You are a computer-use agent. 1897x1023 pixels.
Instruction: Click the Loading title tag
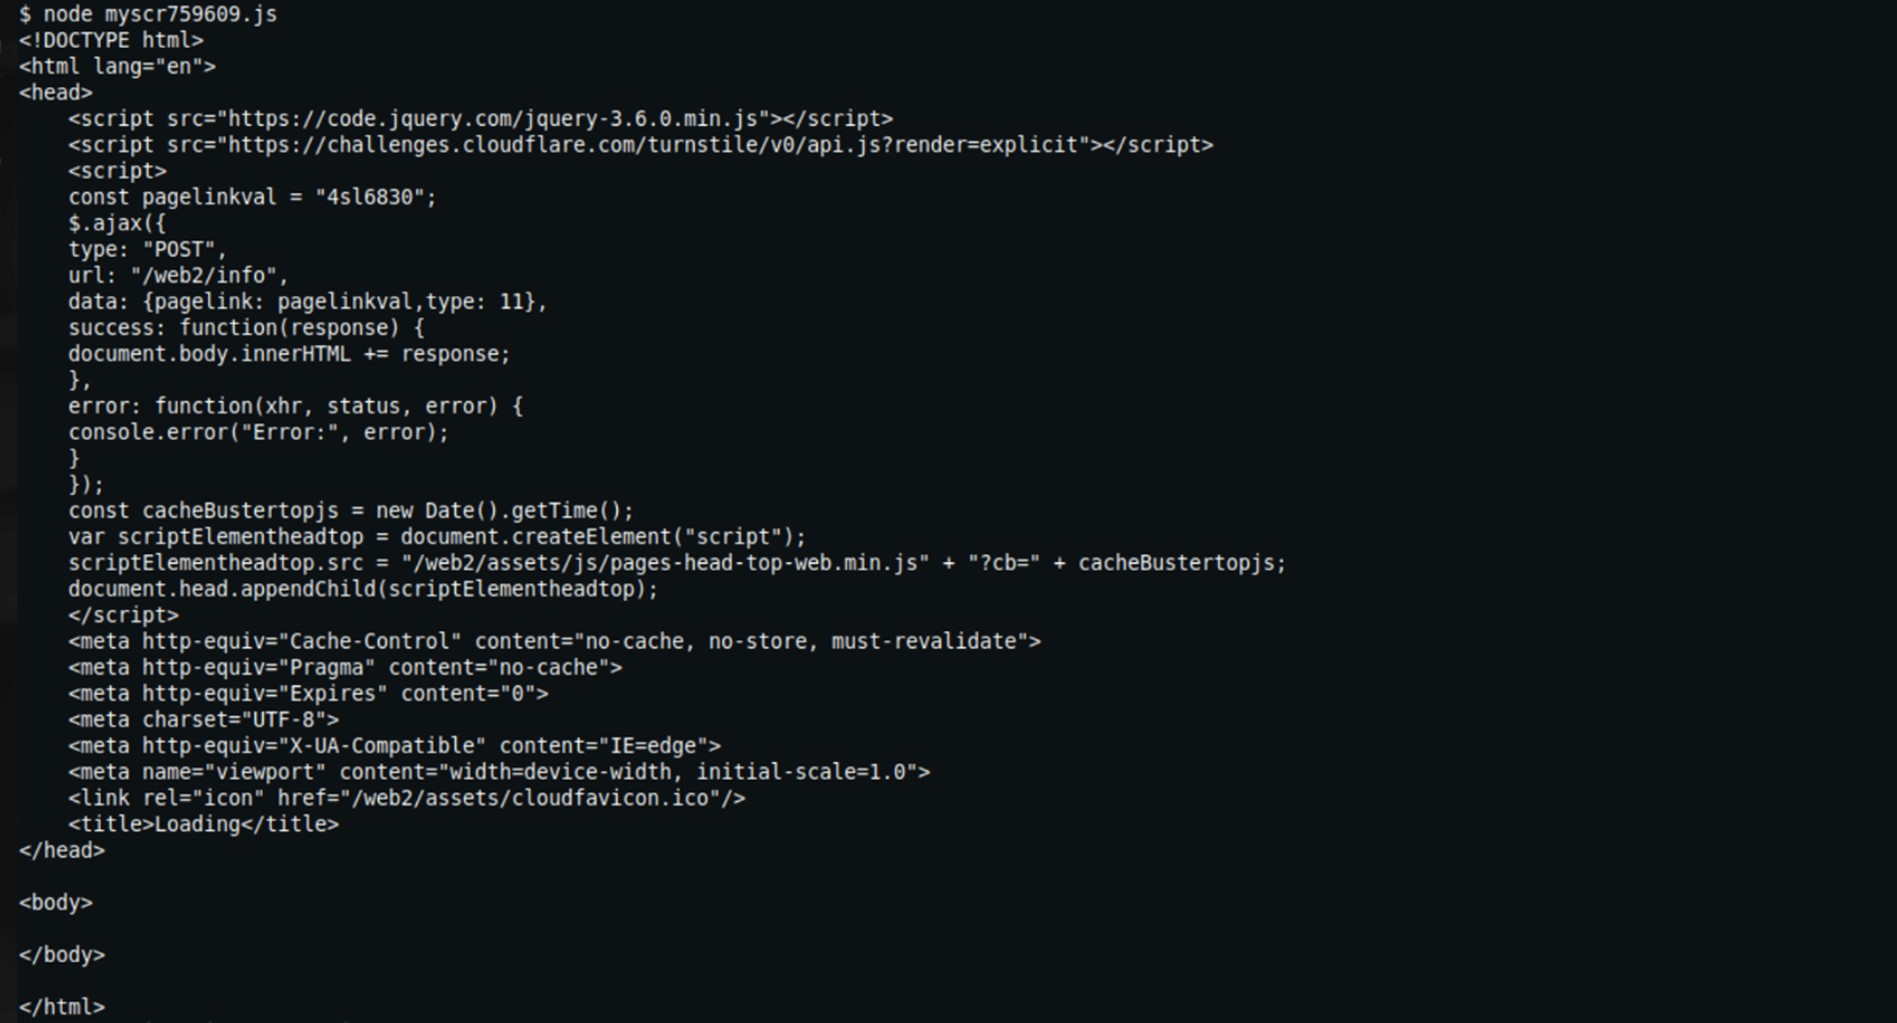coord(203,825)
